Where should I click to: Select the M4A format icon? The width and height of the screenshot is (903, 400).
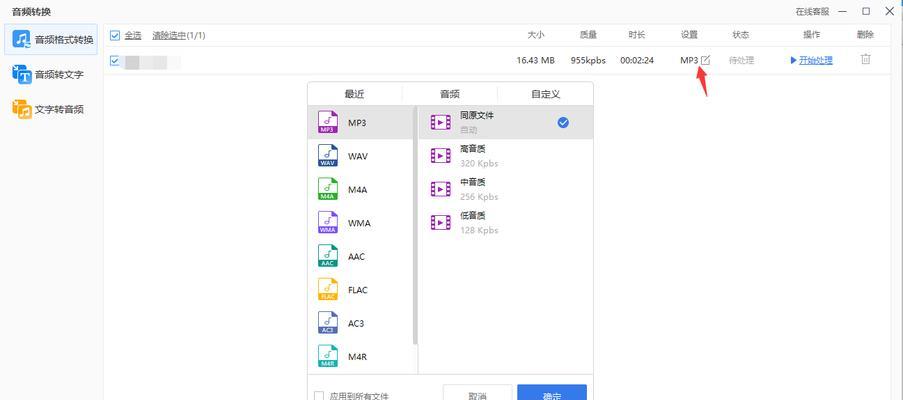point(328,189)
